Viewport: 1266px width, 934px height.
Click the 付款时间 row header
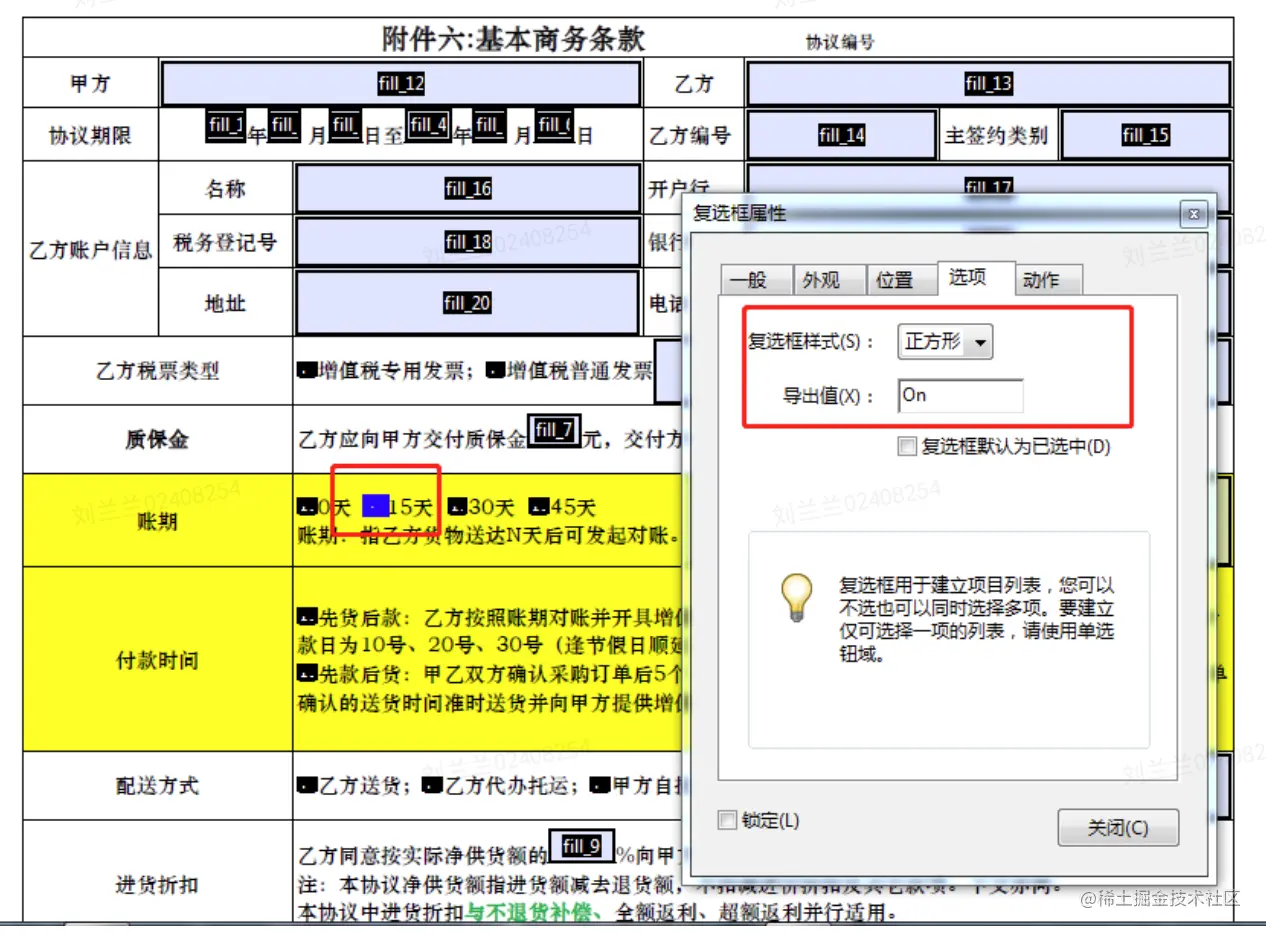tap(157, 660)
